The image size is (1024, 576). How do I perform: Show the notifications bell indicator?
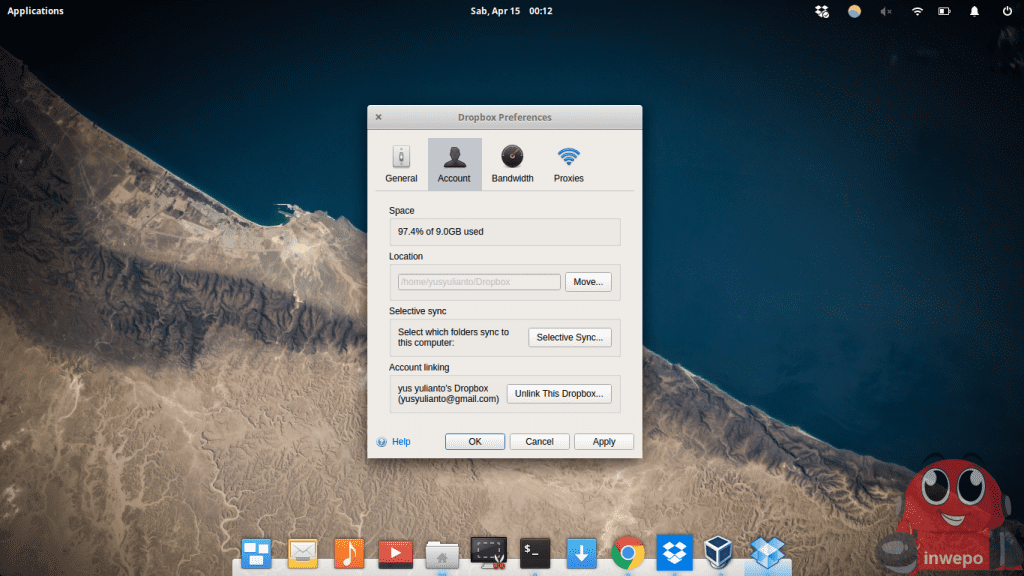tap(974, 11)
